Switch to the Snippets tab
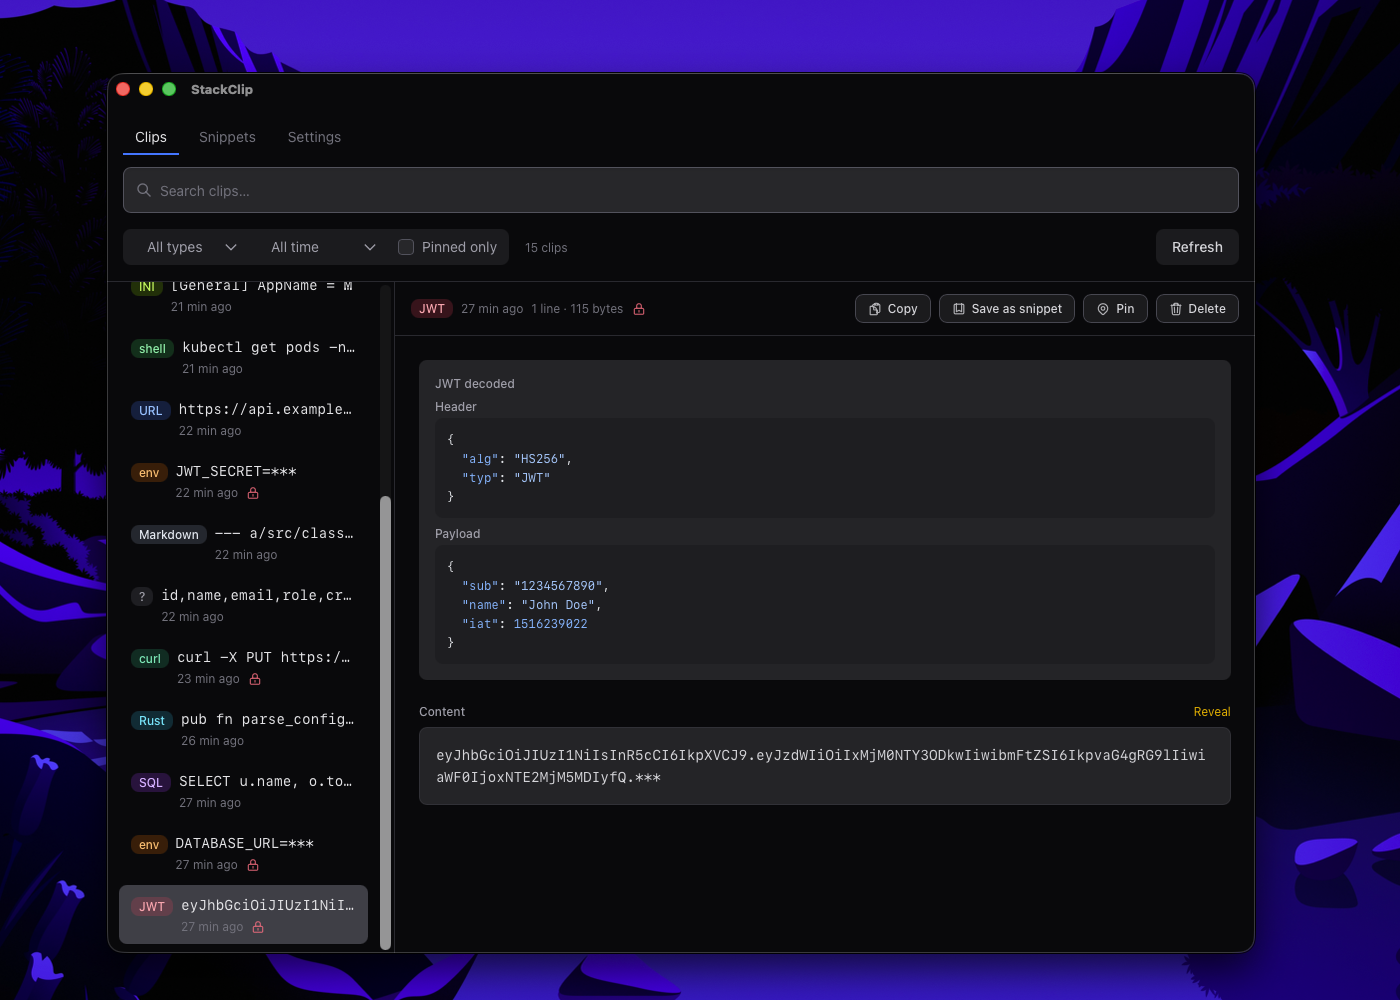The image size is (1400, 1000). point(227,137)
